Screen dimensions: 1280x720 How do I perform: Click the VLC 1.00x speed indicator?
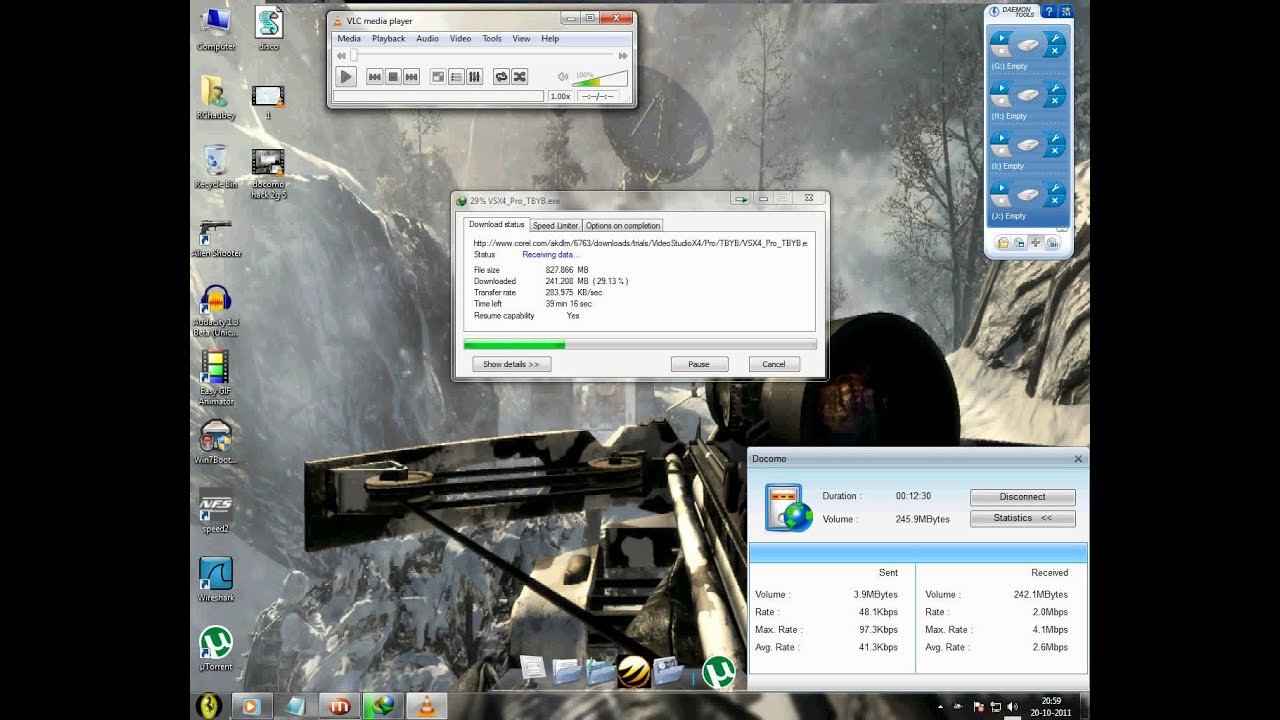click(x=560, y=96)
